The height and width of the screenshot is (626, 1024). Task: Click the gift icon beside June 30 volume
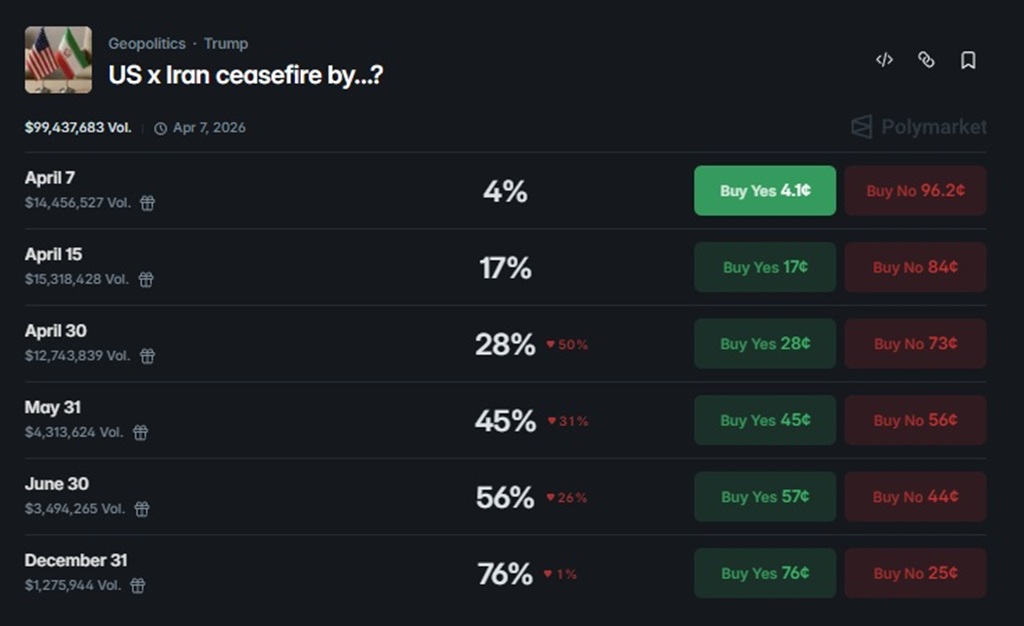click(142, 509)
